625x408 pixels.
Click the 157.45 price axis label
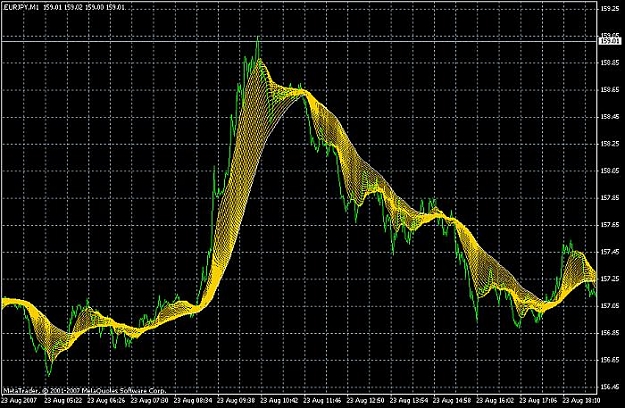(610, 252)
